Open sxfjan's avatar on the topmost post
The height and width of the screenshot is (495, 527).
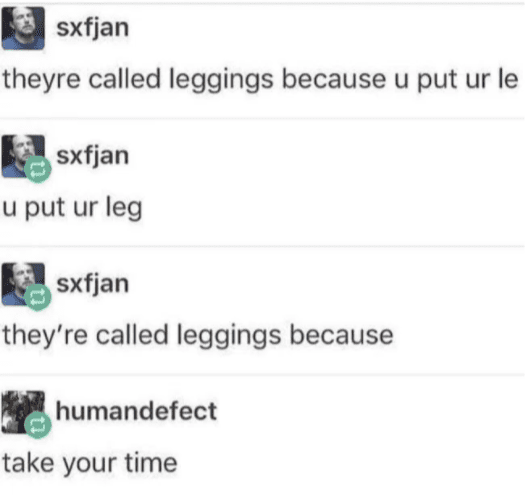(23, 28)
